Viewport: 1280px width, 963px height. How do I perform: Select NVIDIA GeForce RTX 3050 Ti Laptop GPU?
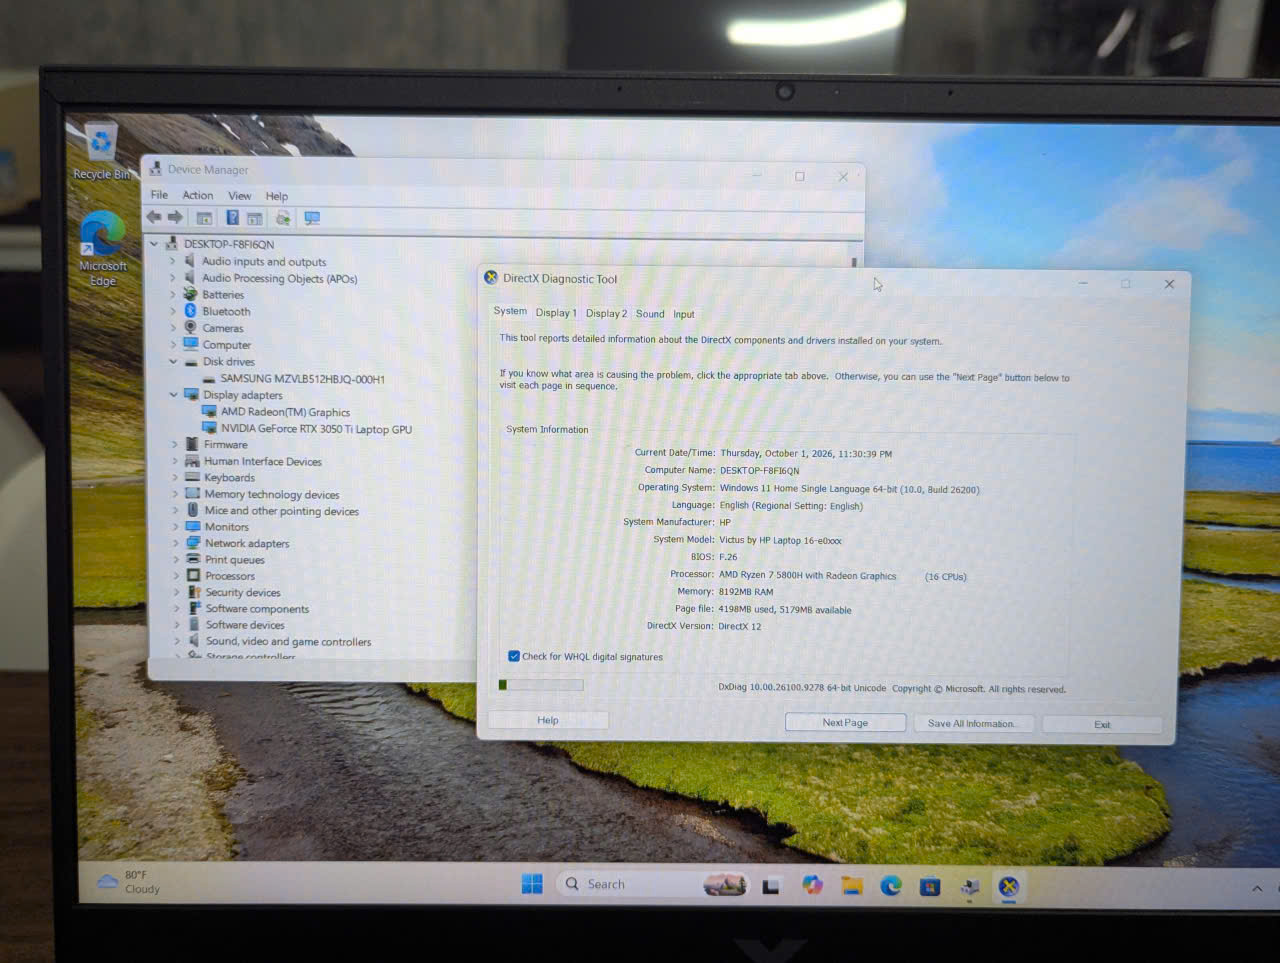pyautogui.click(x=316, y=429)
